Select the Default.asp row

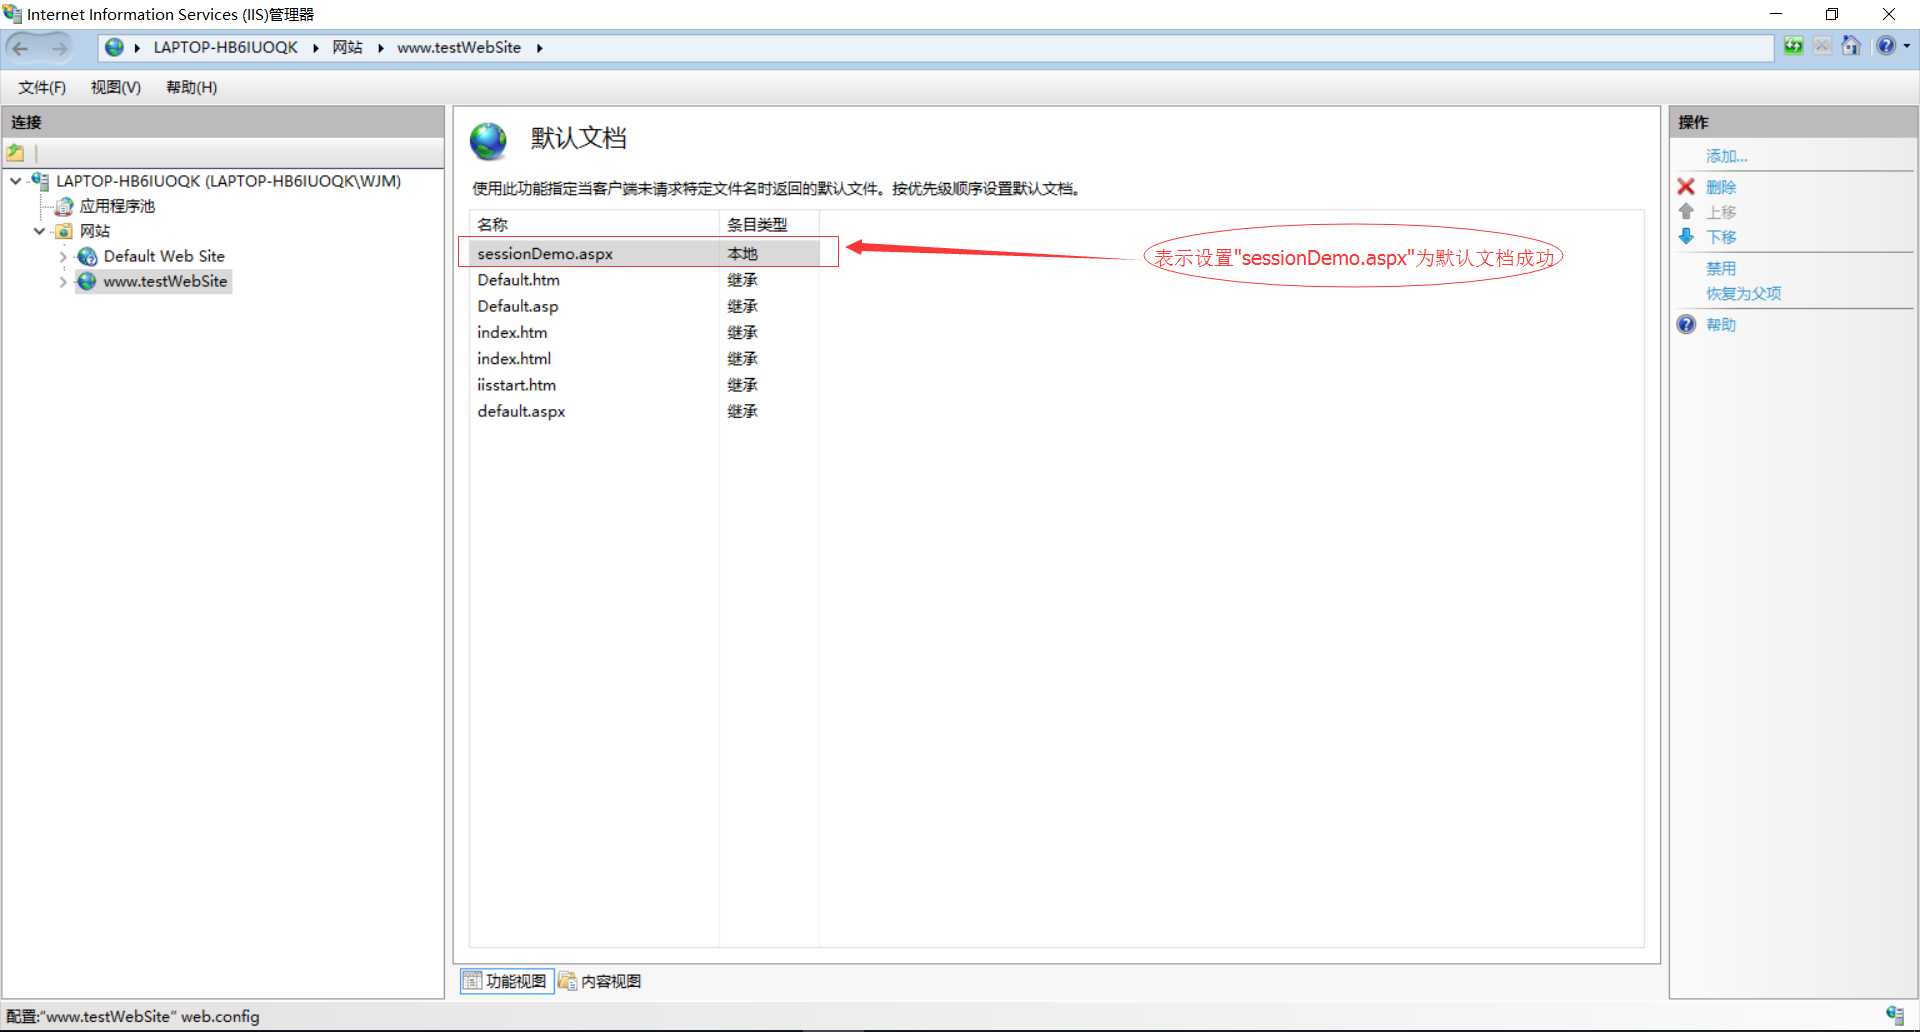click(644, 306)
